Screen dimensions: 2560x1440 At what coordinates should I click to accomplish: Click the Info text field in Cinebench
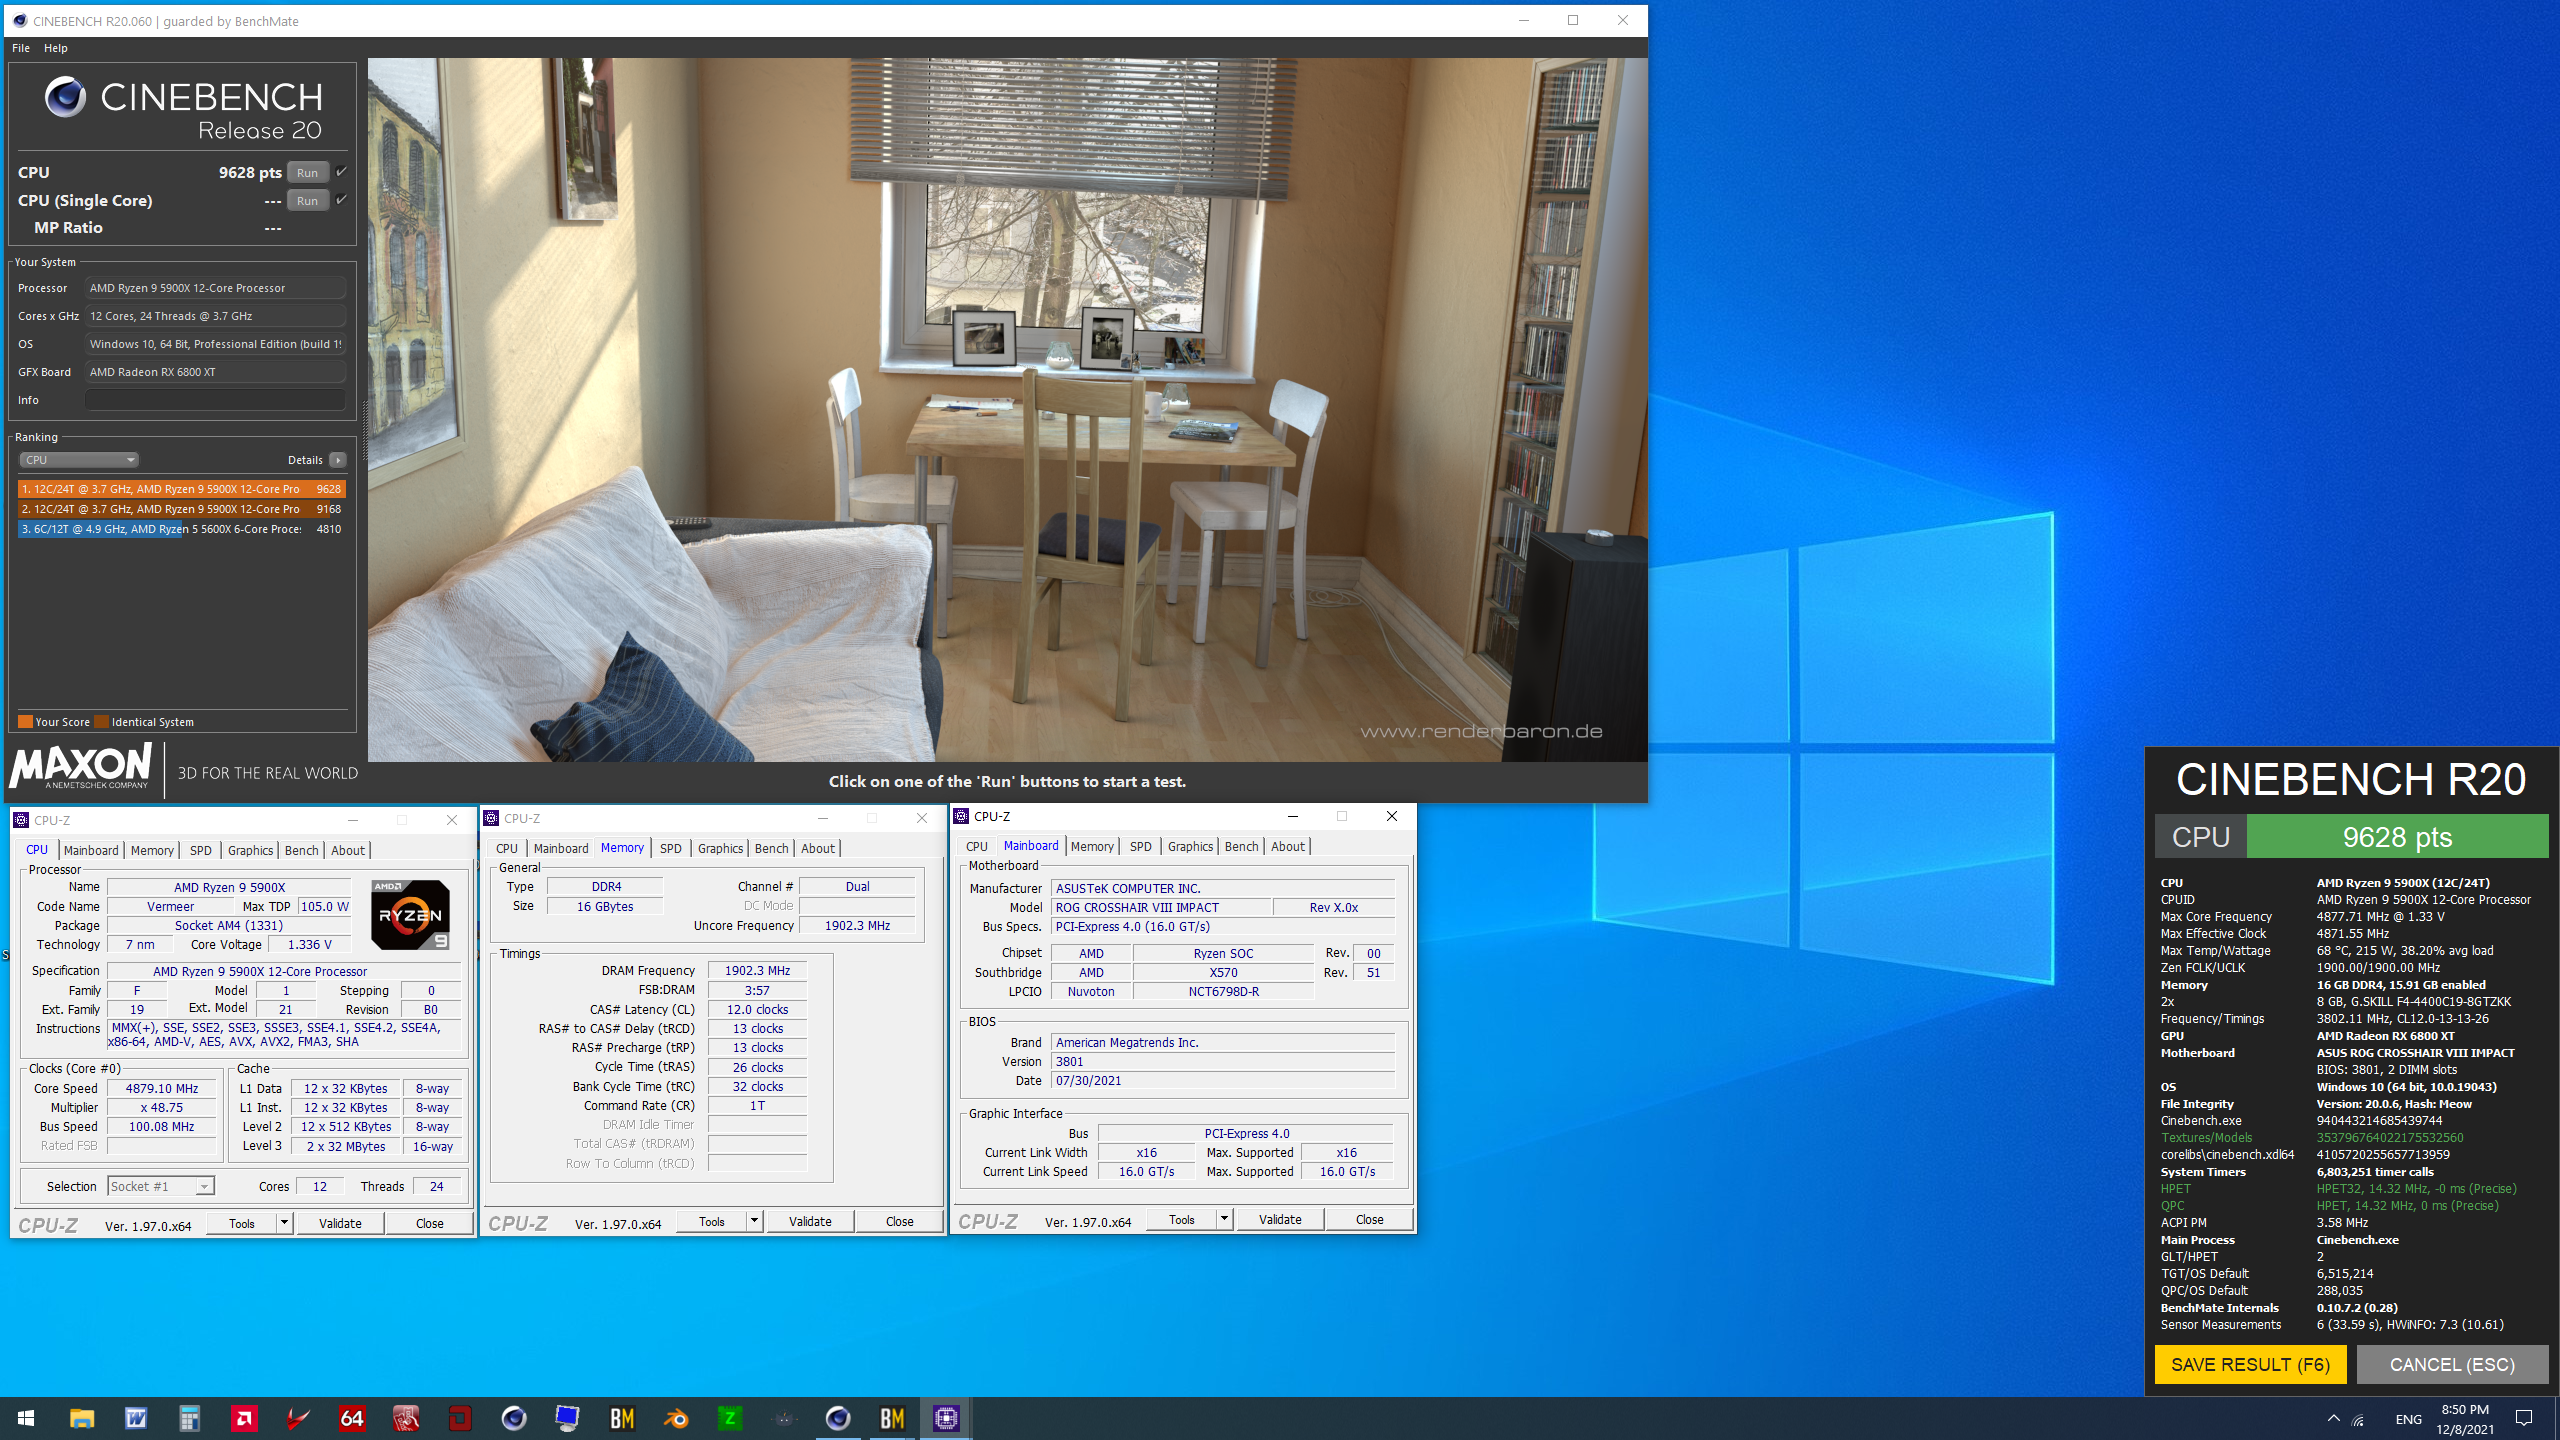point(215,400)
